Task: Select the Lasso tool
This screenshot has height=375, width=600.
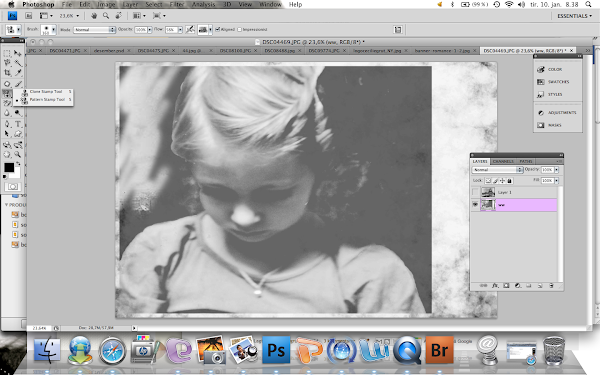Action: click(7, 63)
